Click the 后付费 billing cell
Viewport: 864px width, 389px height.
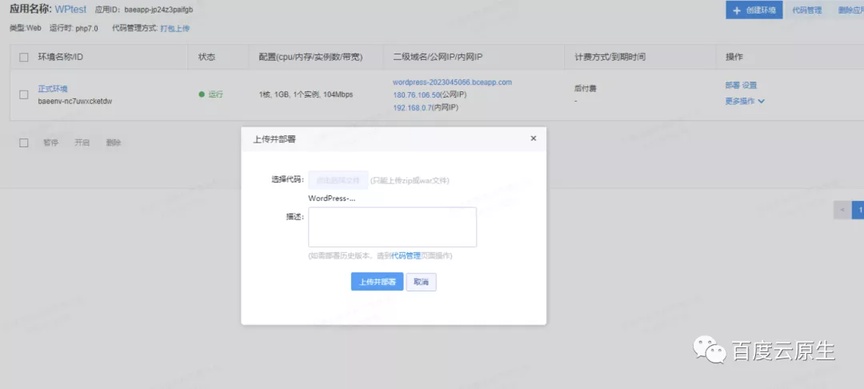click(x=585, y=88)
